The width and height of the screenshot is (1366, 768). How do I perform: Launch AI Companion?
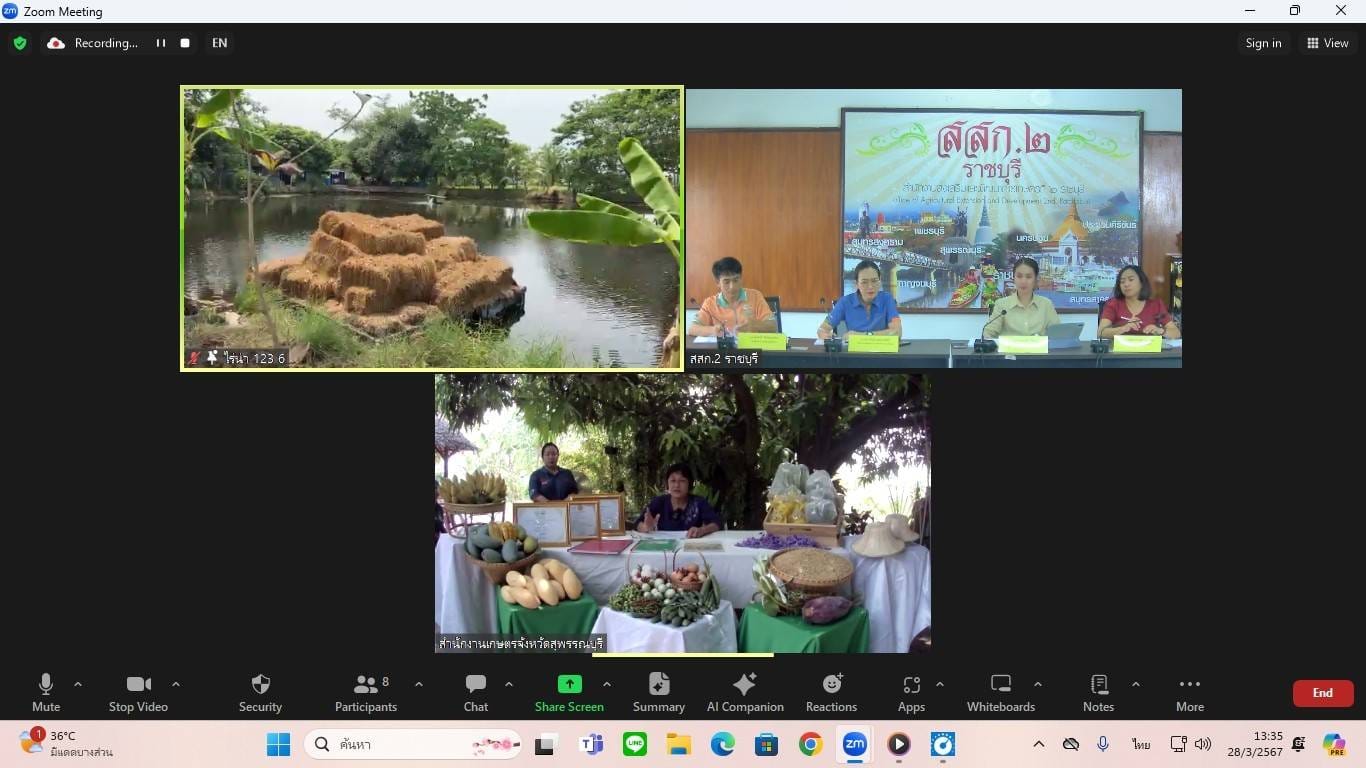(x=745, y=692)
